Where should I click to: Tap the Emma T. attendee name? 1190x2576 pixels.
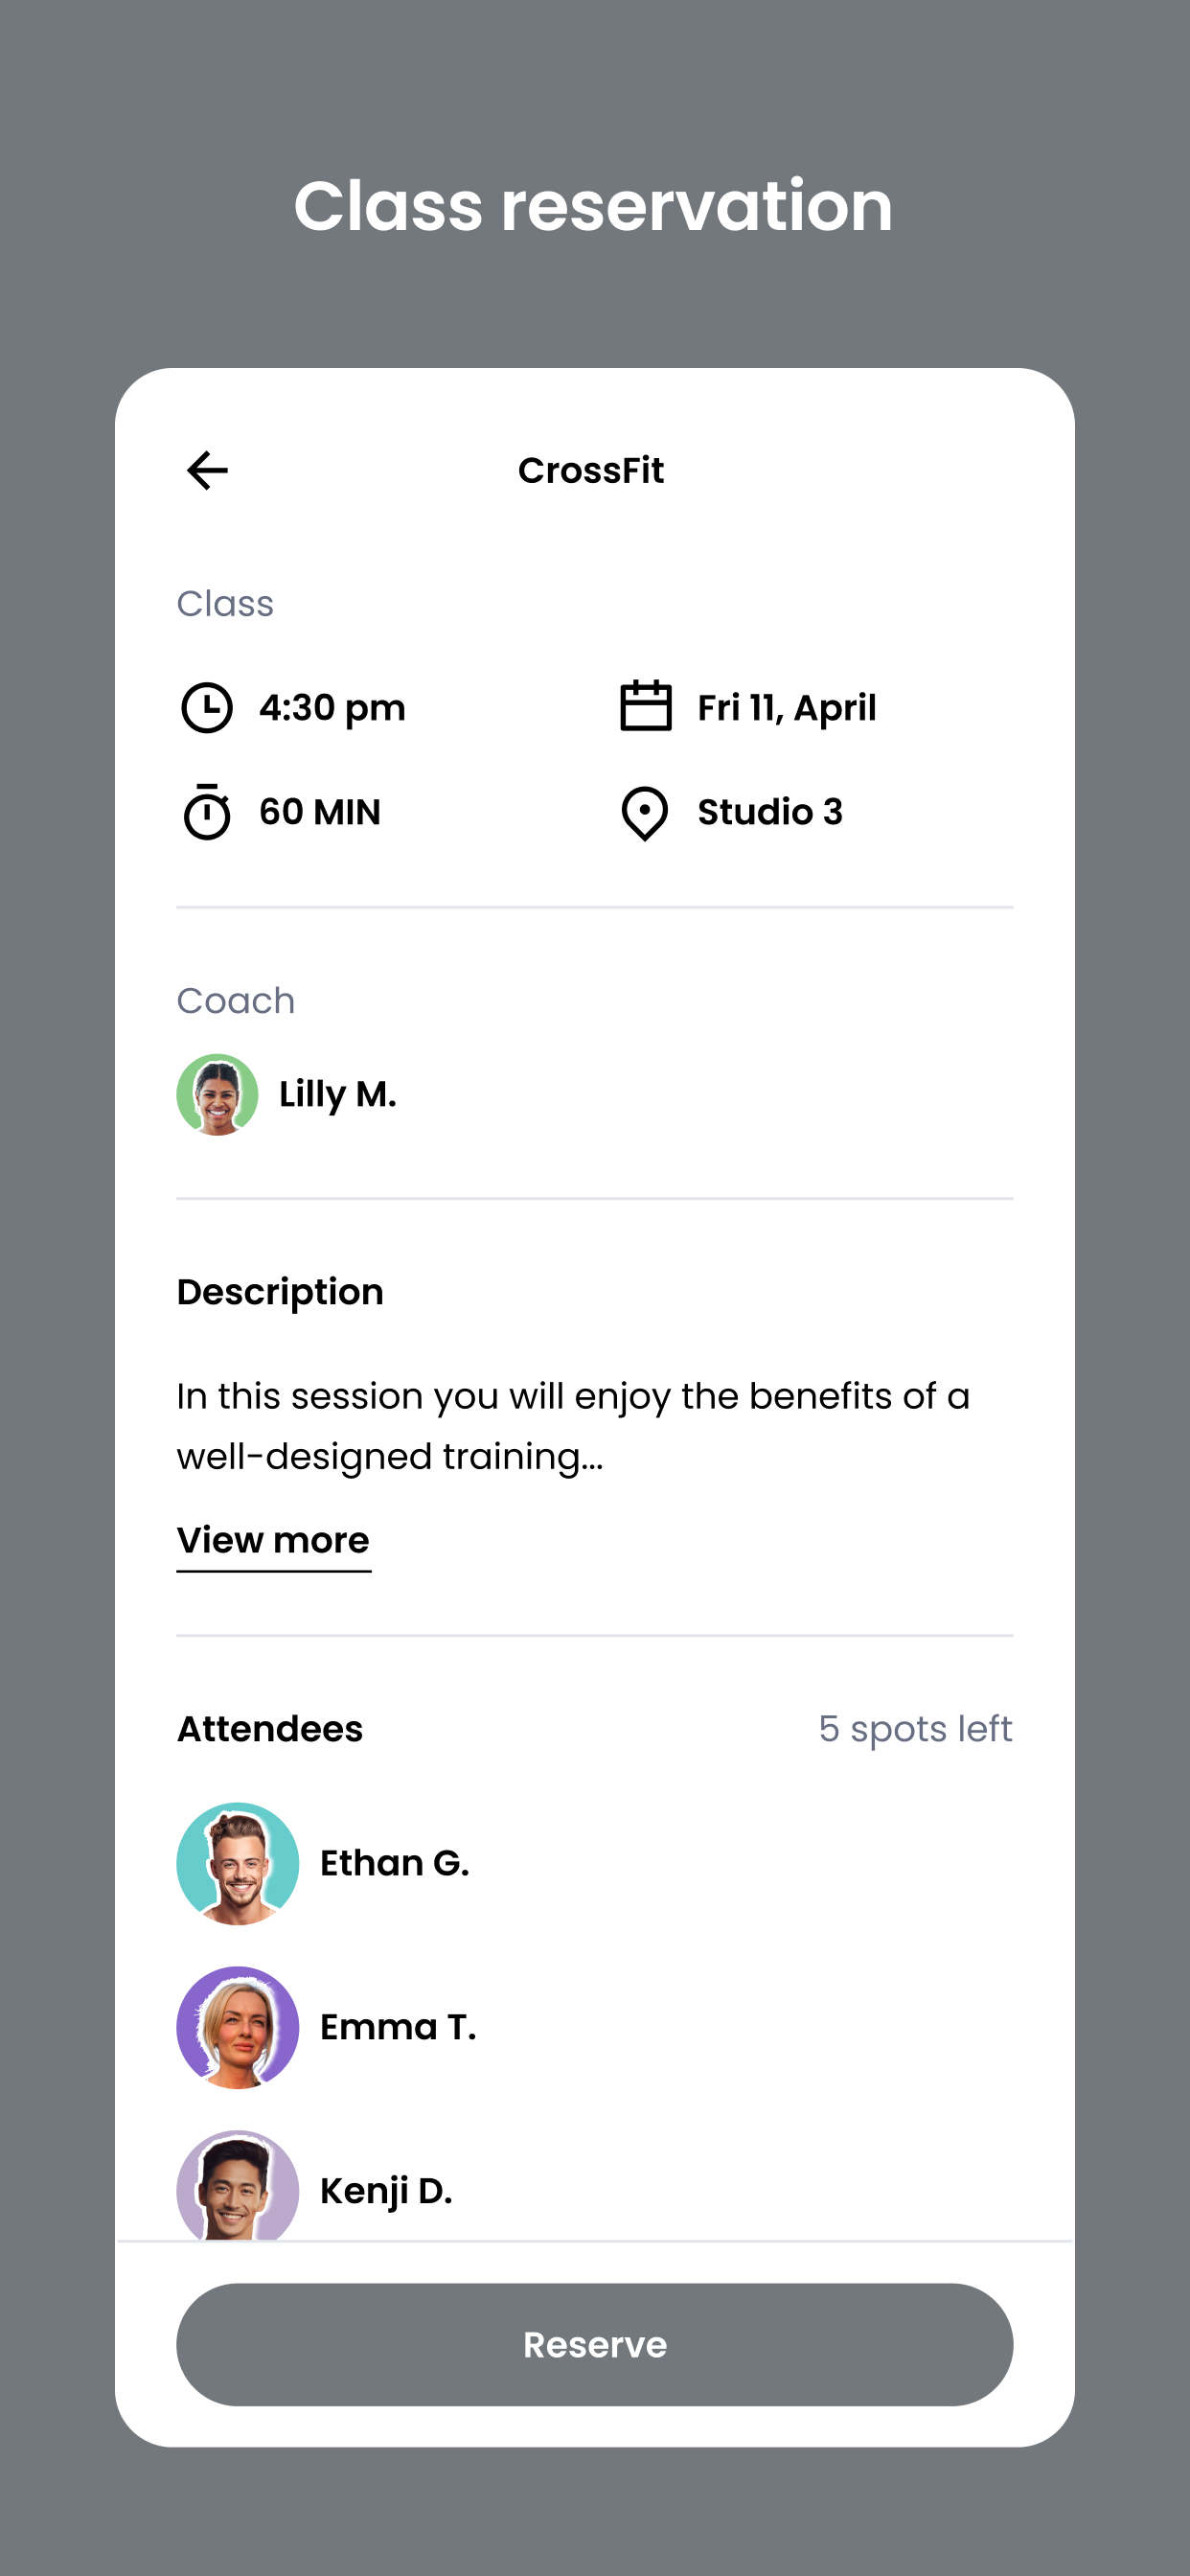[x=398, y=2027]
